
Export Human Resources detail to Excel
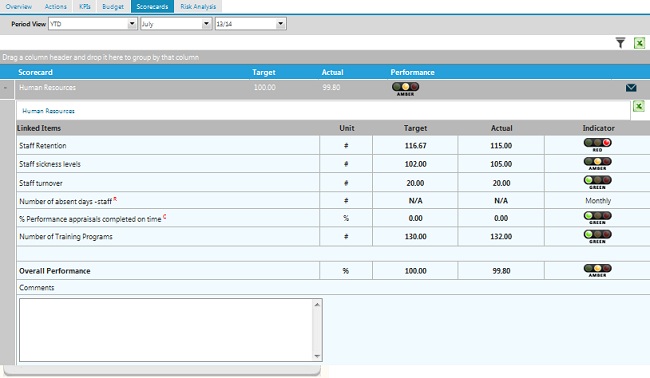coord(639,106)
